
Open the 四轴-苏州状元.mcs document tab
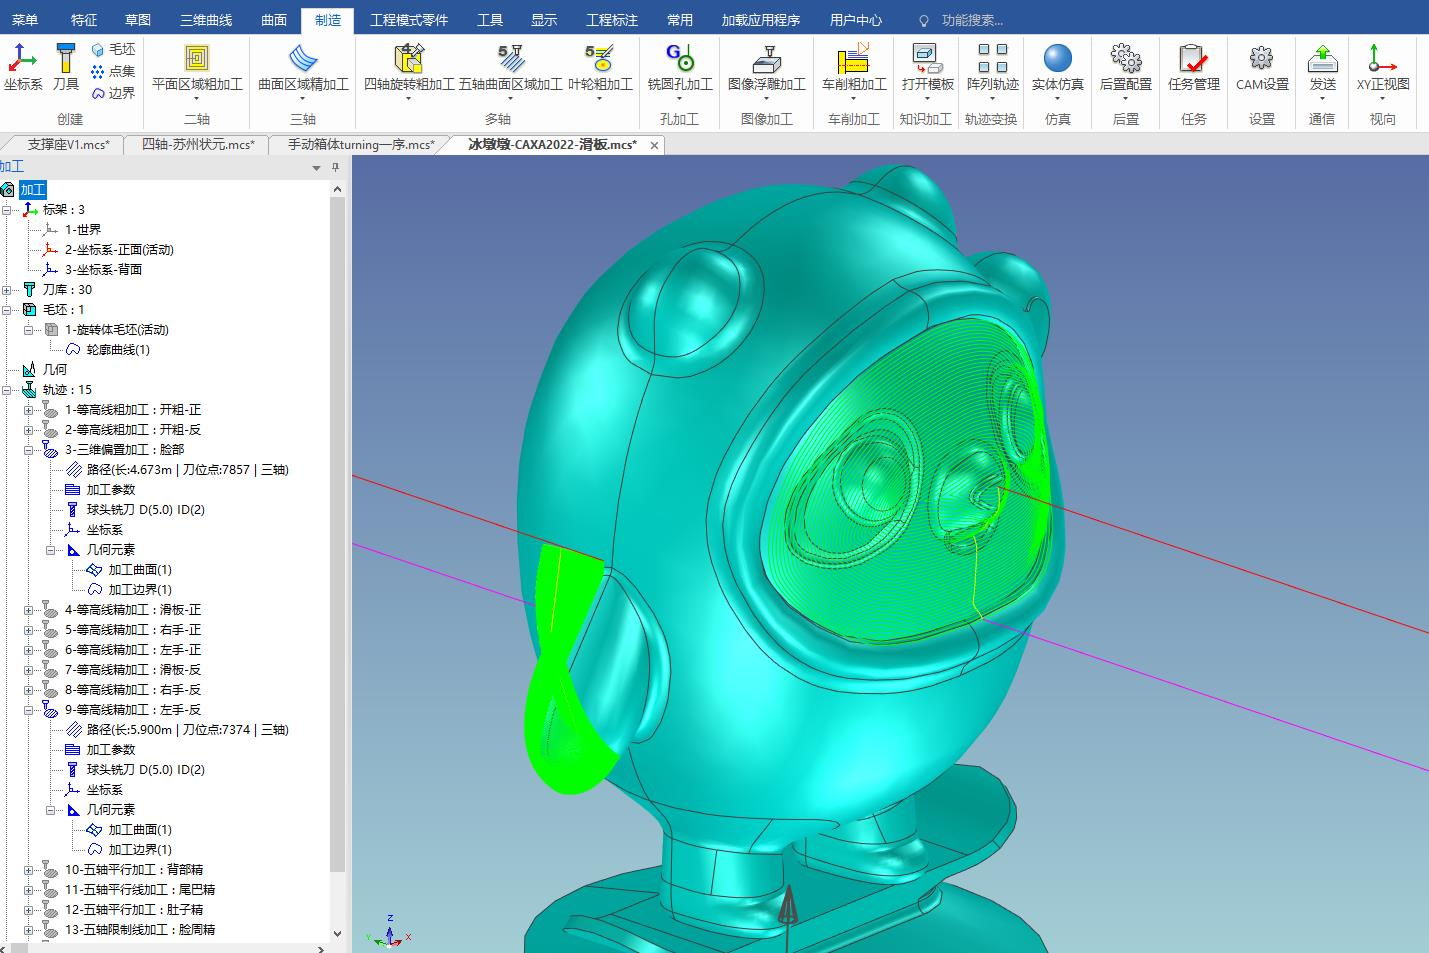click(x=198, y=145)
